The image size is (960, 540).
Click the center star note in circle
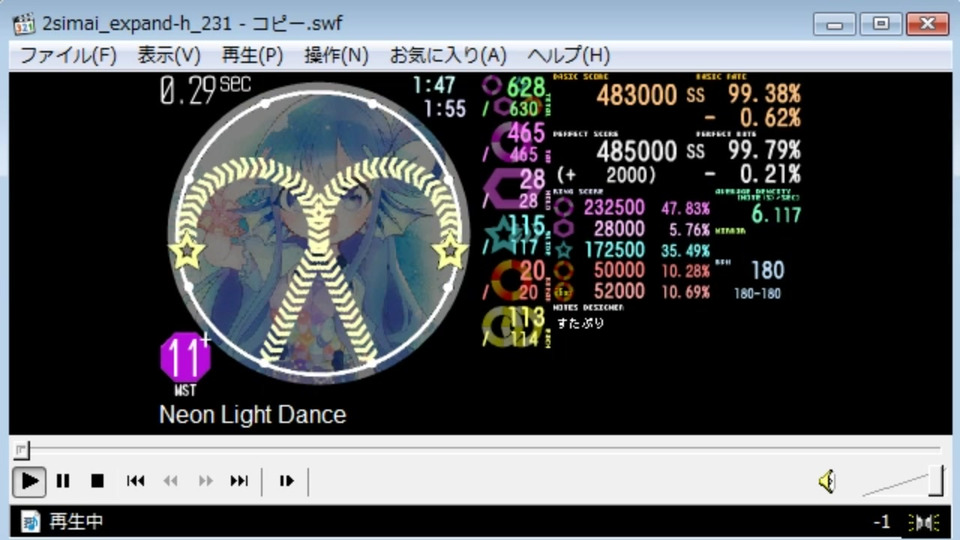(318, 214)
